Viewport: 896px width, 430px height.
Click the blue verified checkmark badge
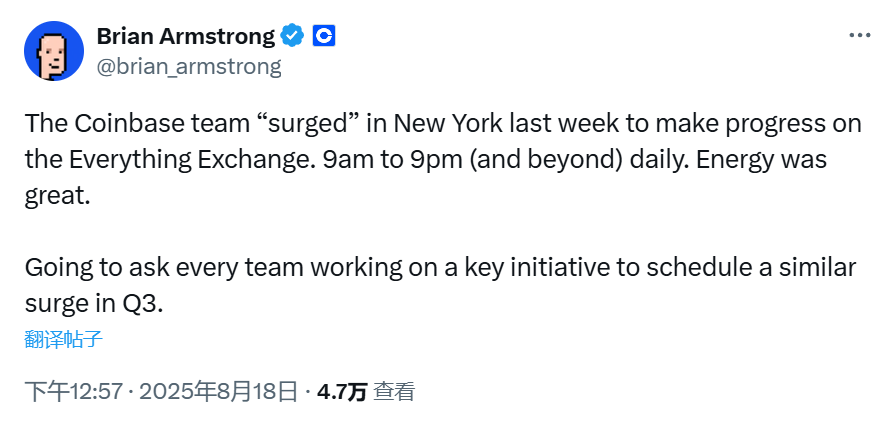pyautogui.click(x=292, y=37)
